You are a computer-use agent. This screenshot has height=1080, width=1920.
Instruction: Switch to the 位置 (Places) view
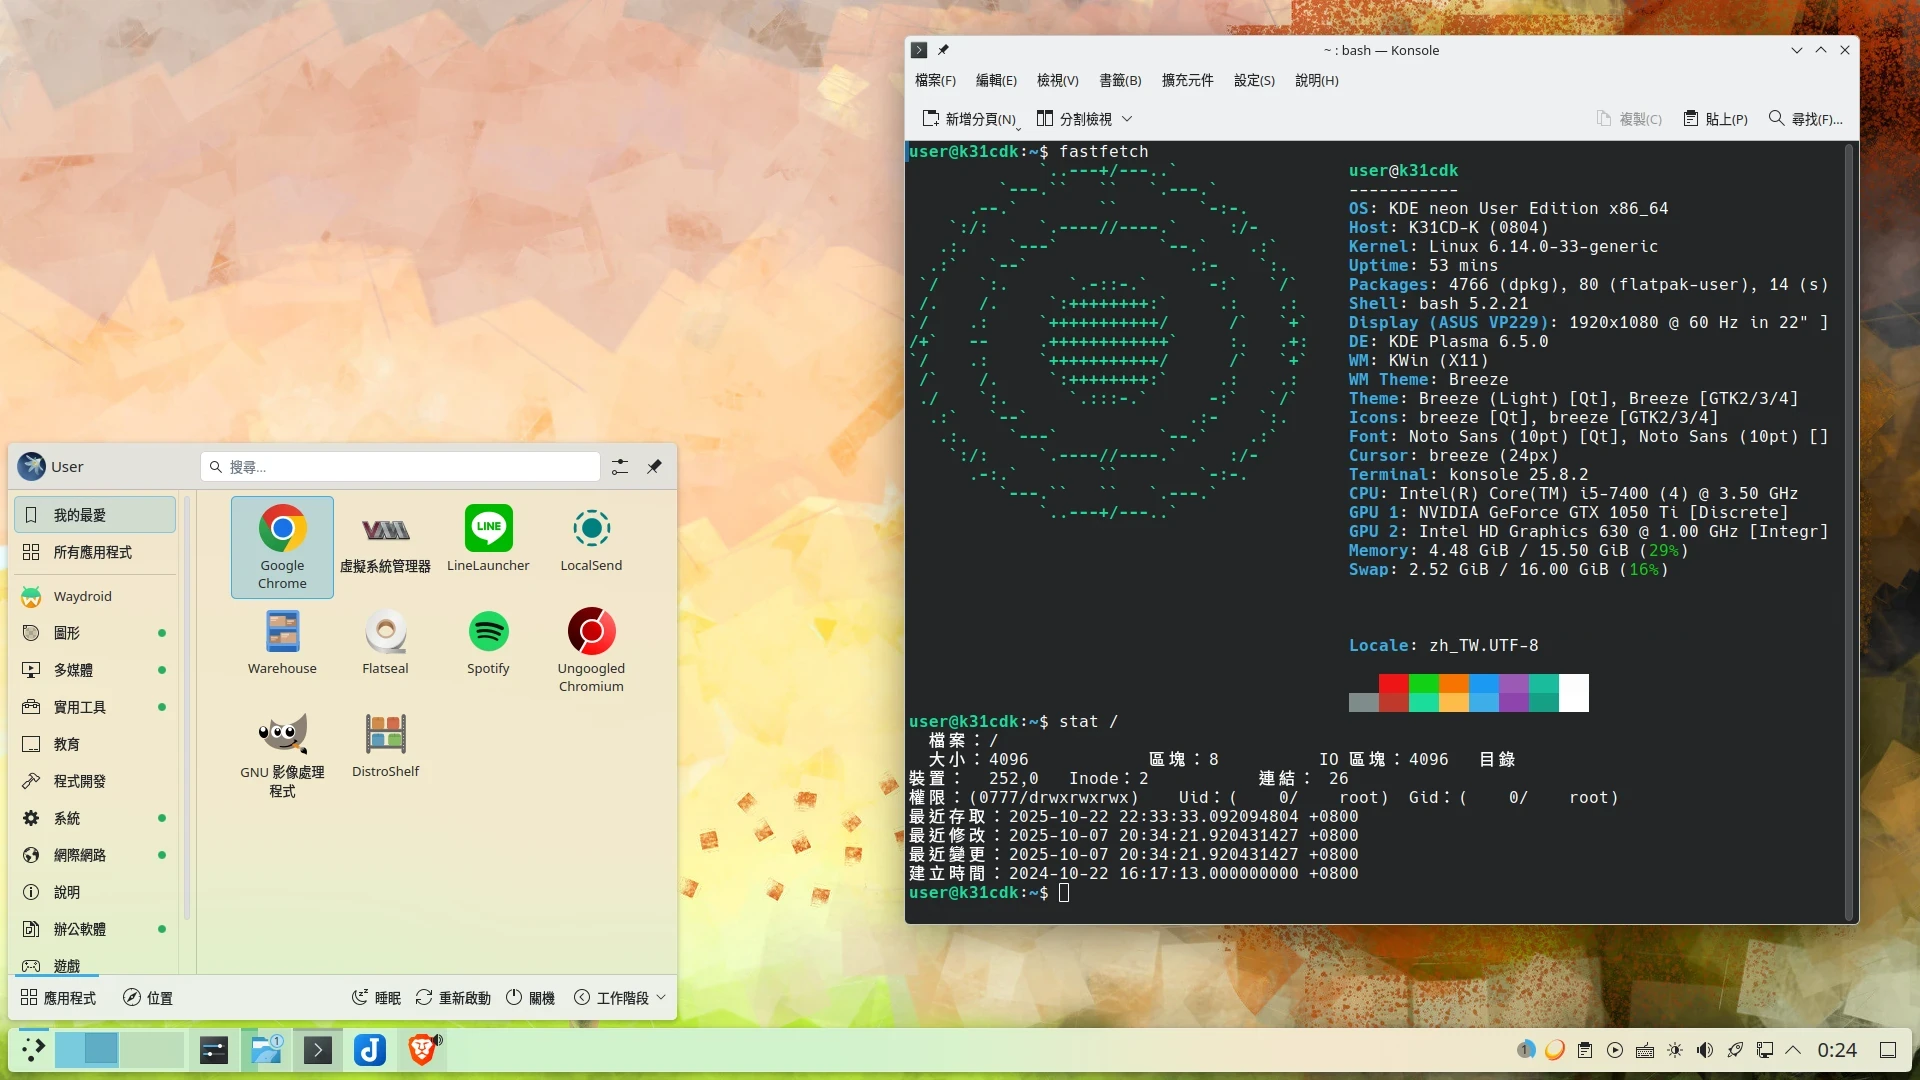(148, 998)
